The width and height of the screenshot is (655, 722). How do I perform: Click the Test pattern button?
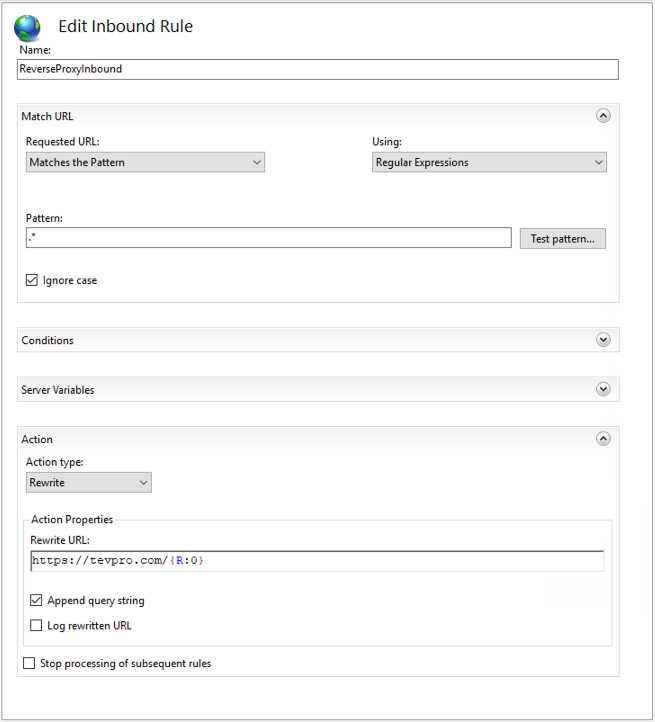tap(562, 239)
